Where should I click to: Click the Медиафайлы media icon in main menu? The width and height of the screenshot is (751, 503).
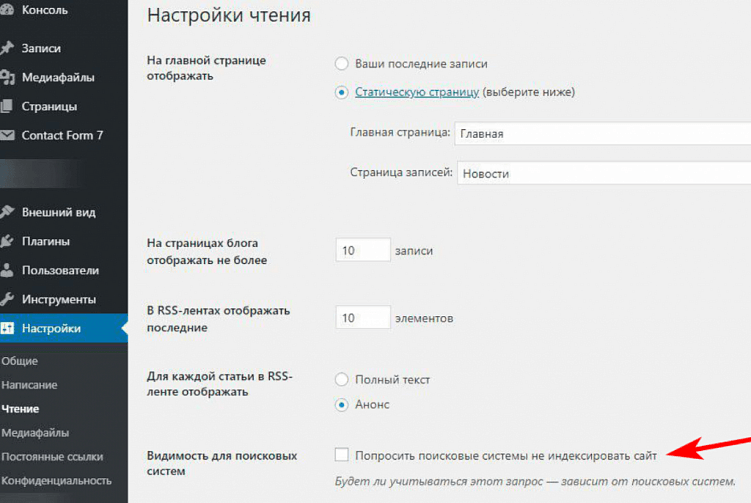coord(7,77)
